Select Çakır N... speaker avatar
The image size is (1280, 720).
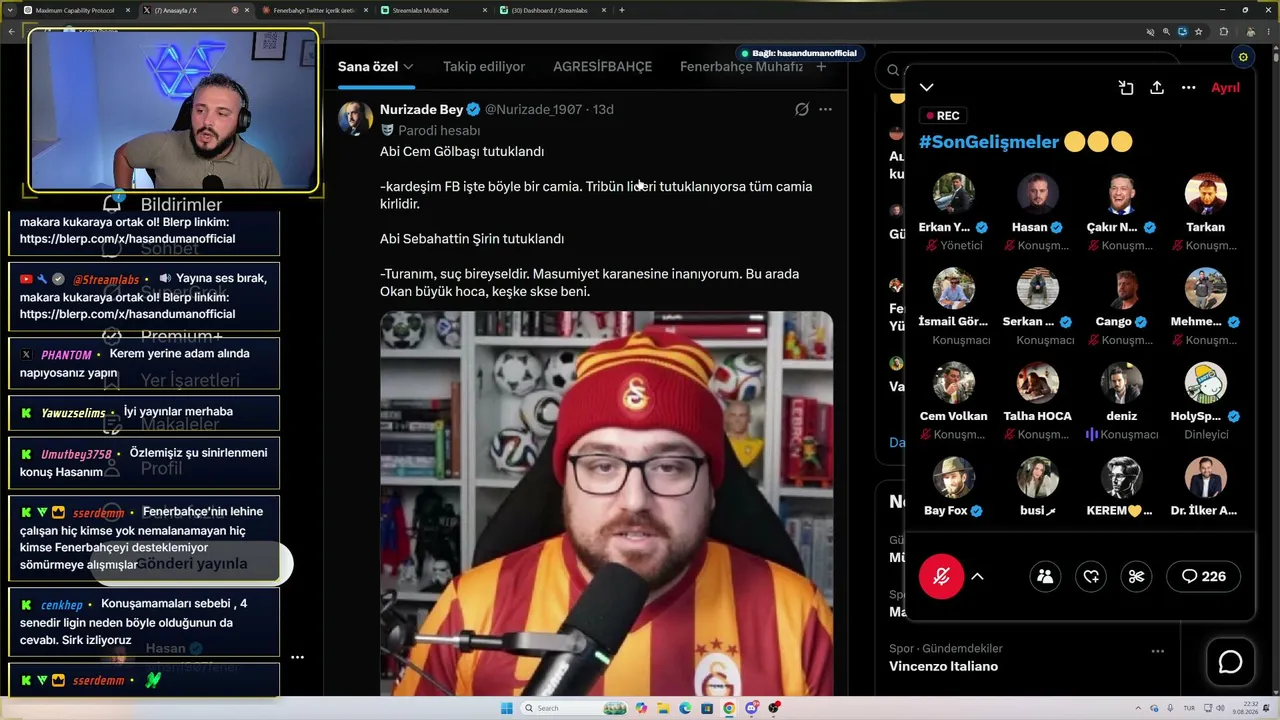(1121, 194)
